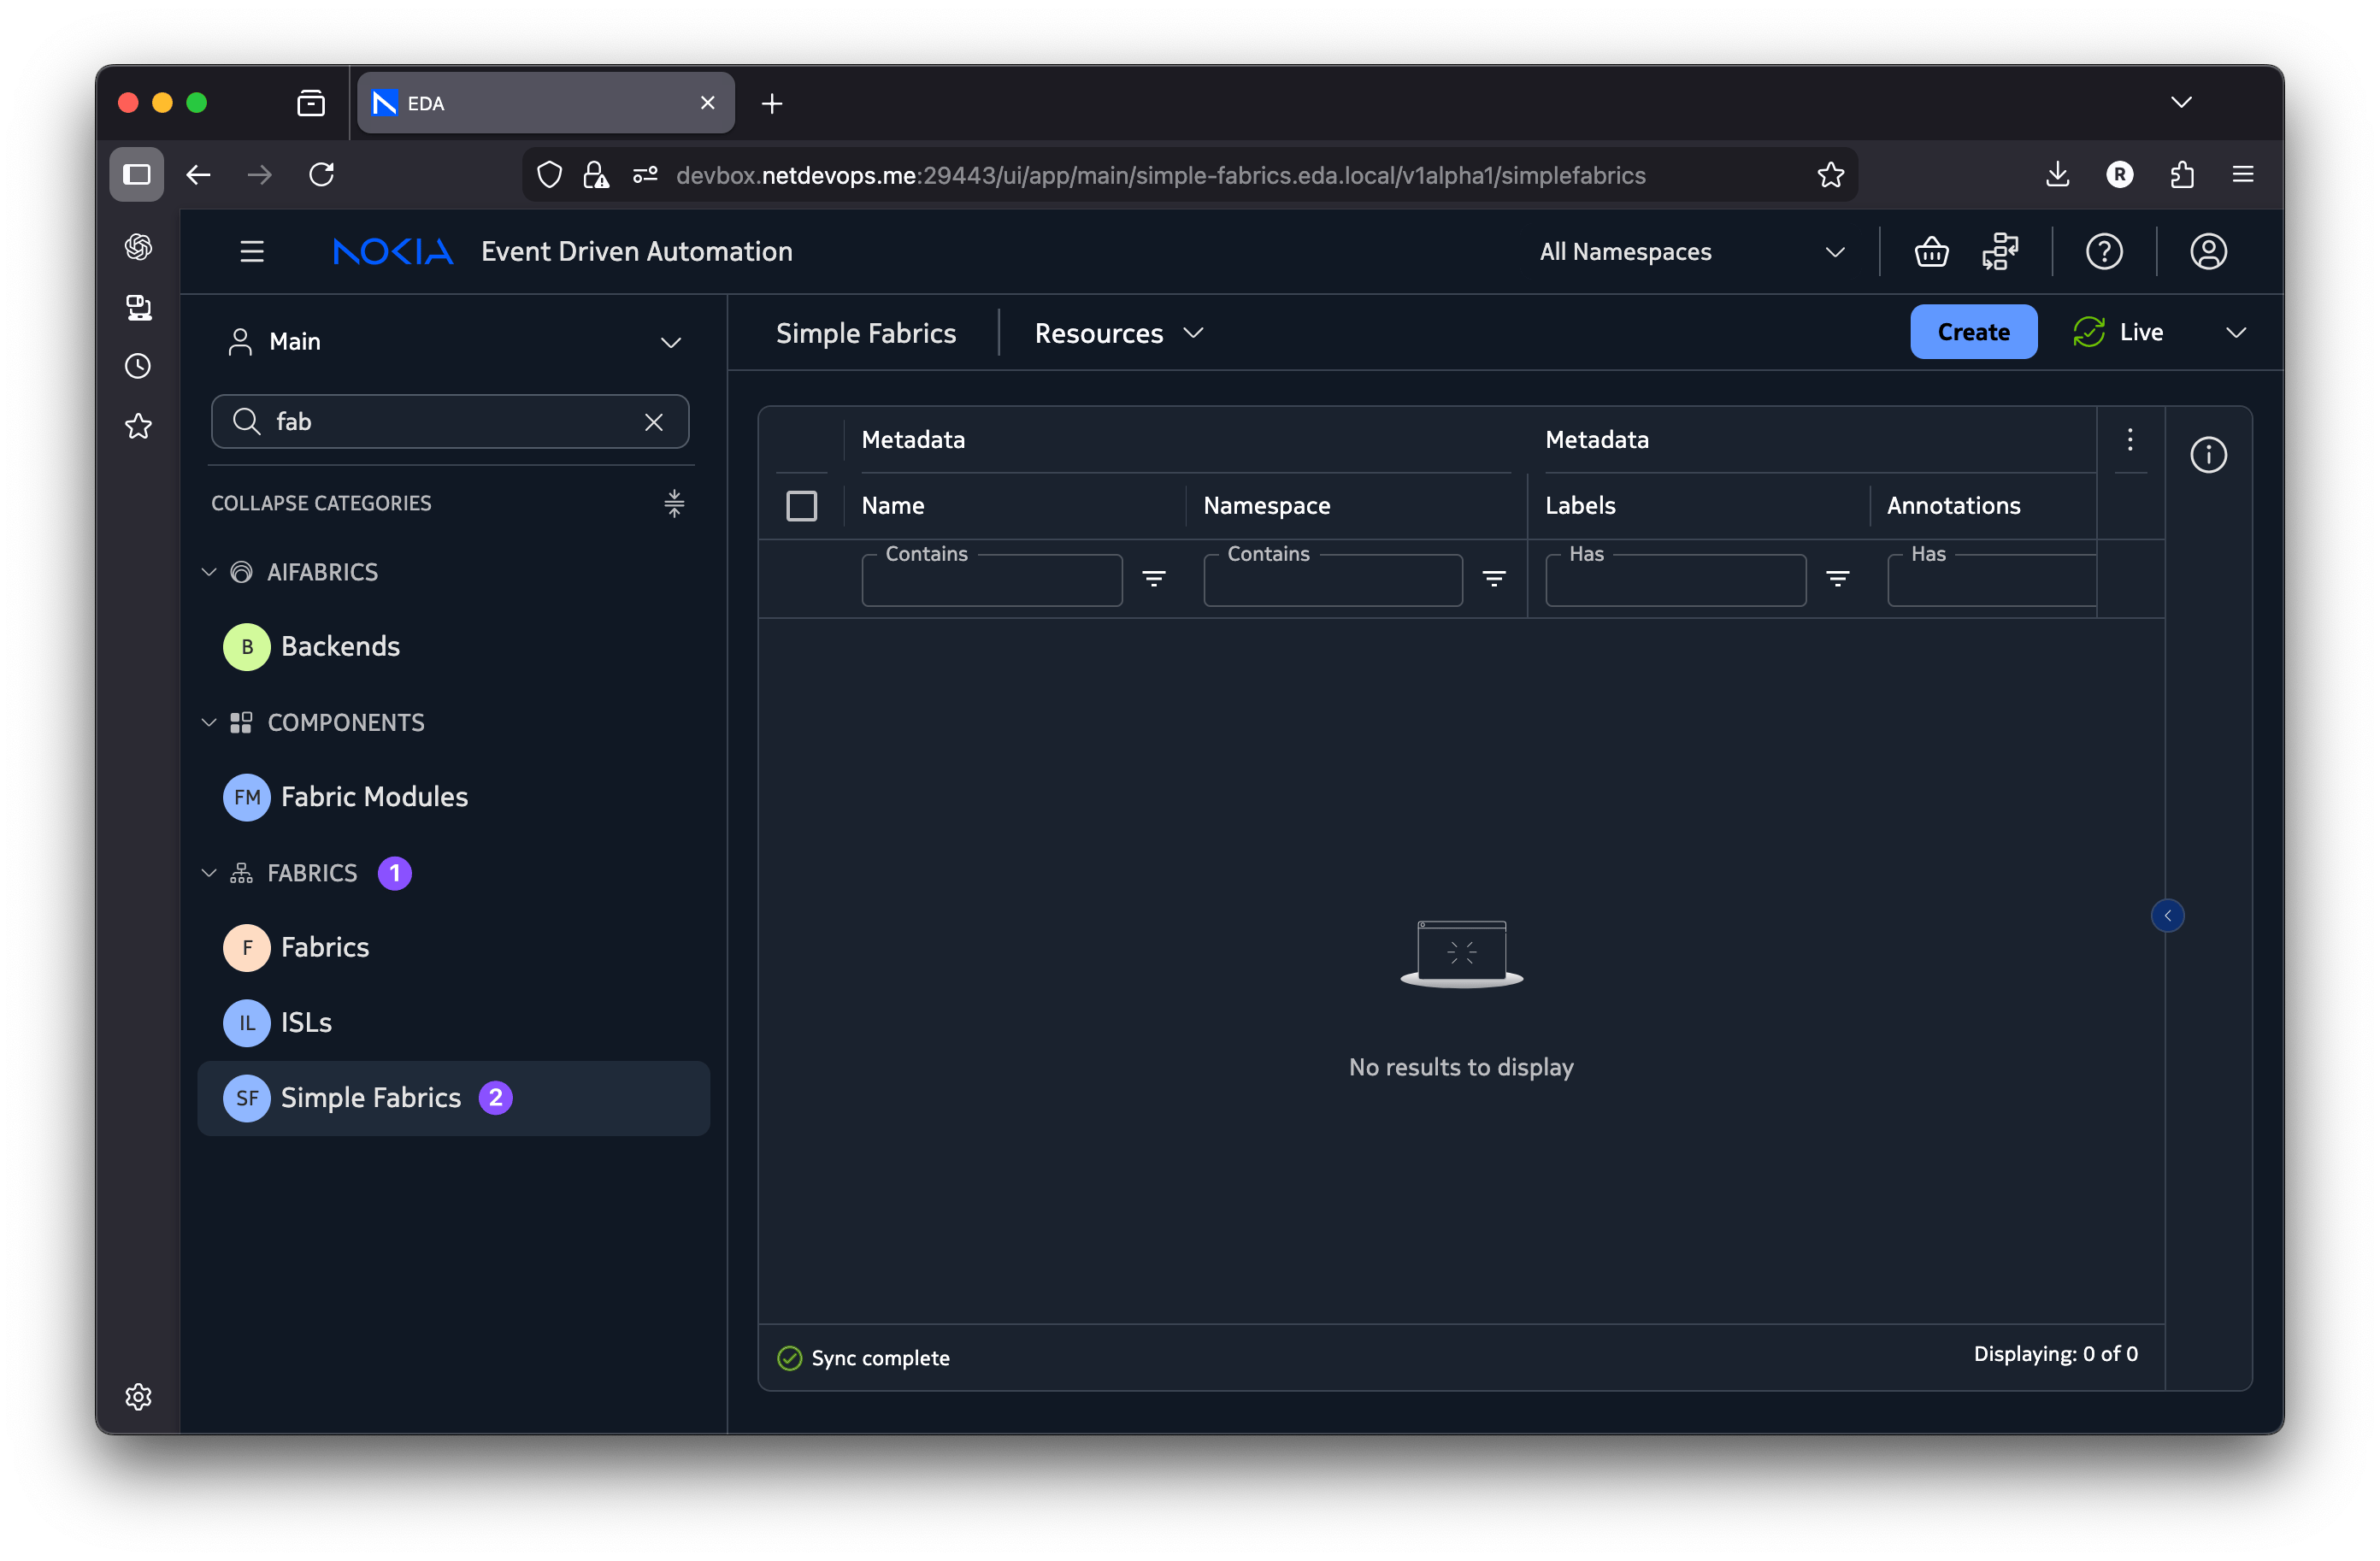Open the workflow basket icon
The width and height of the screenshot is (2380, 1561).
[1931, 252]
